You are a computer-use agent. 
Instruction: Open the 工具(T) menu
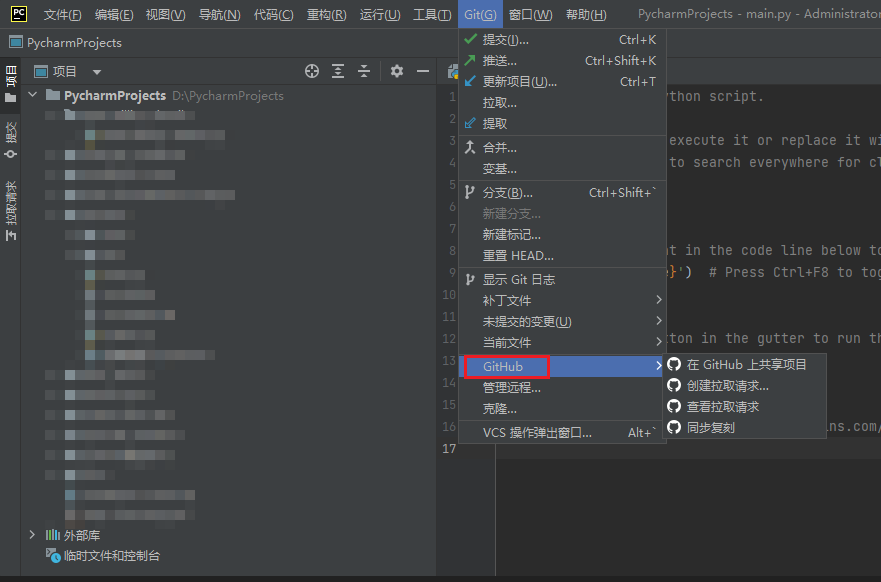432,15
